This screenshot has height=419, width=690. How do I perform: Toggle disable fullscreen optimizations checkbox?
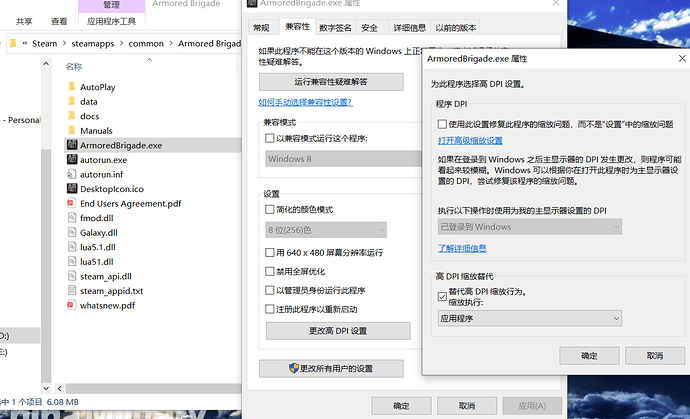pyautogui.click(x=270, y=271)
